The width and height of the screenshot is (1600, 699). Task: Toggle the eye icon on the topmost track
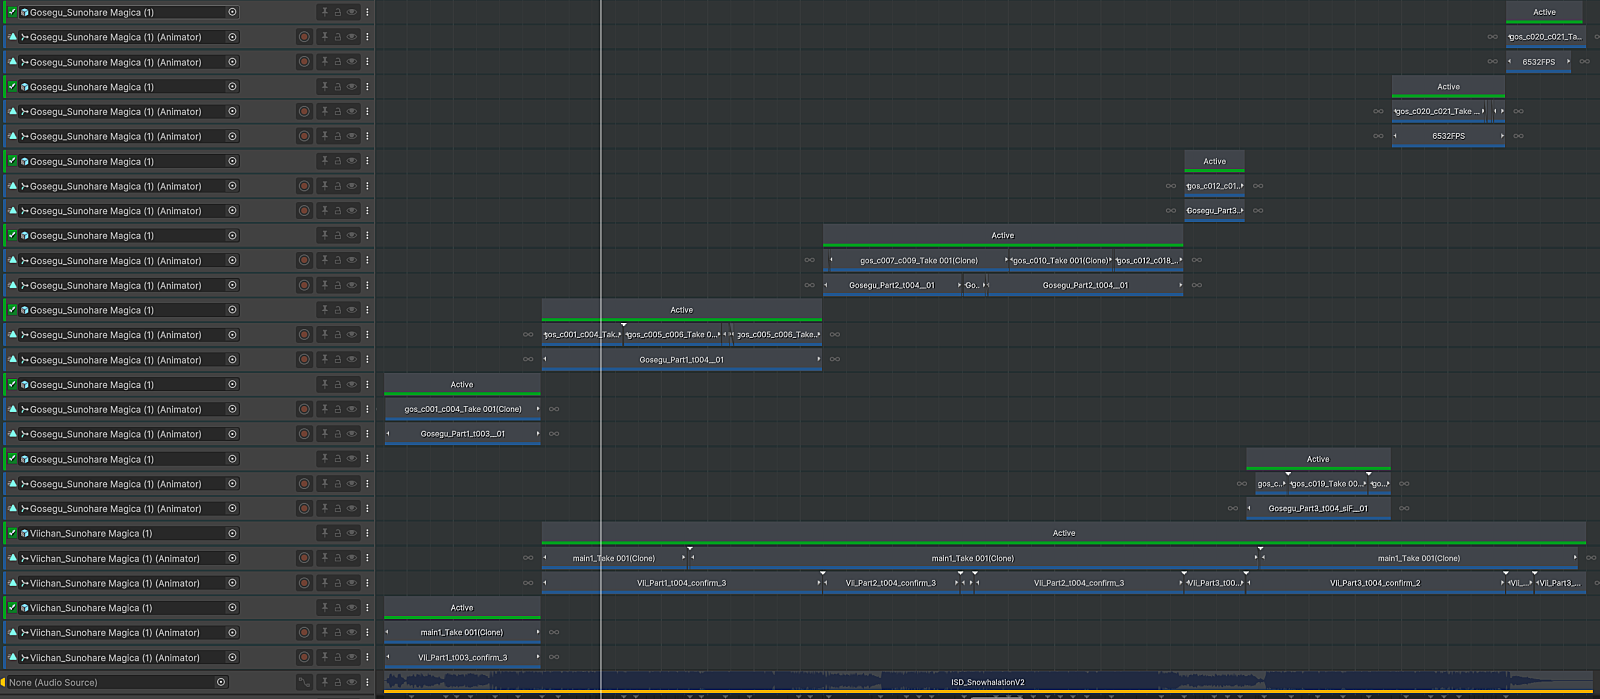pos(352,12)
